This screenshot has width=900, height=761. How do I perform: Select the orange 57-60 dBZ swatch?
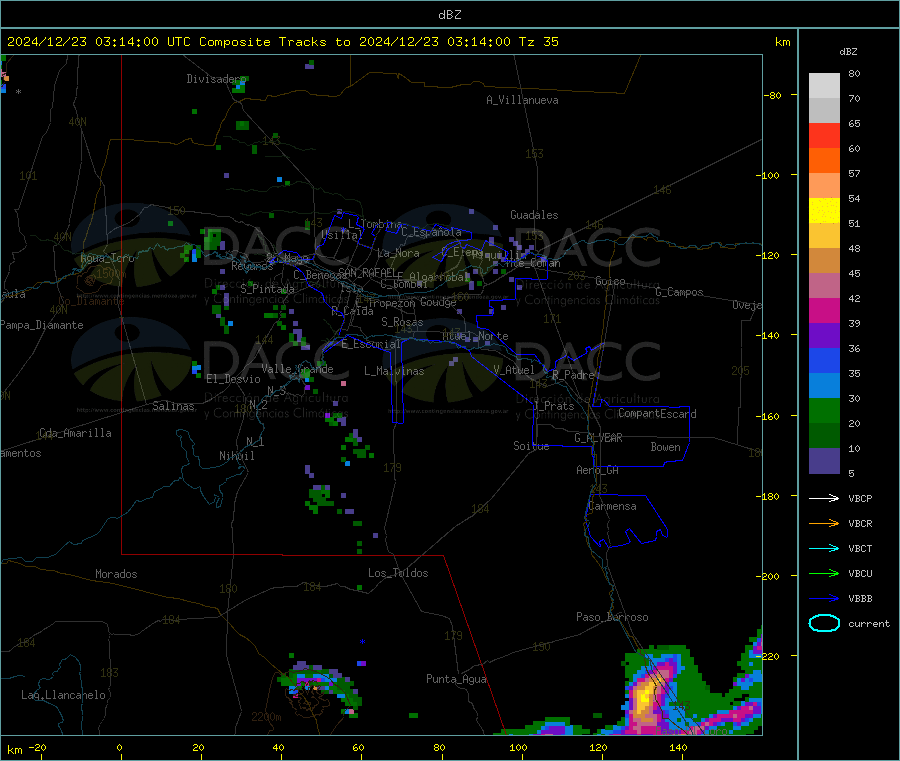[824, 161]
